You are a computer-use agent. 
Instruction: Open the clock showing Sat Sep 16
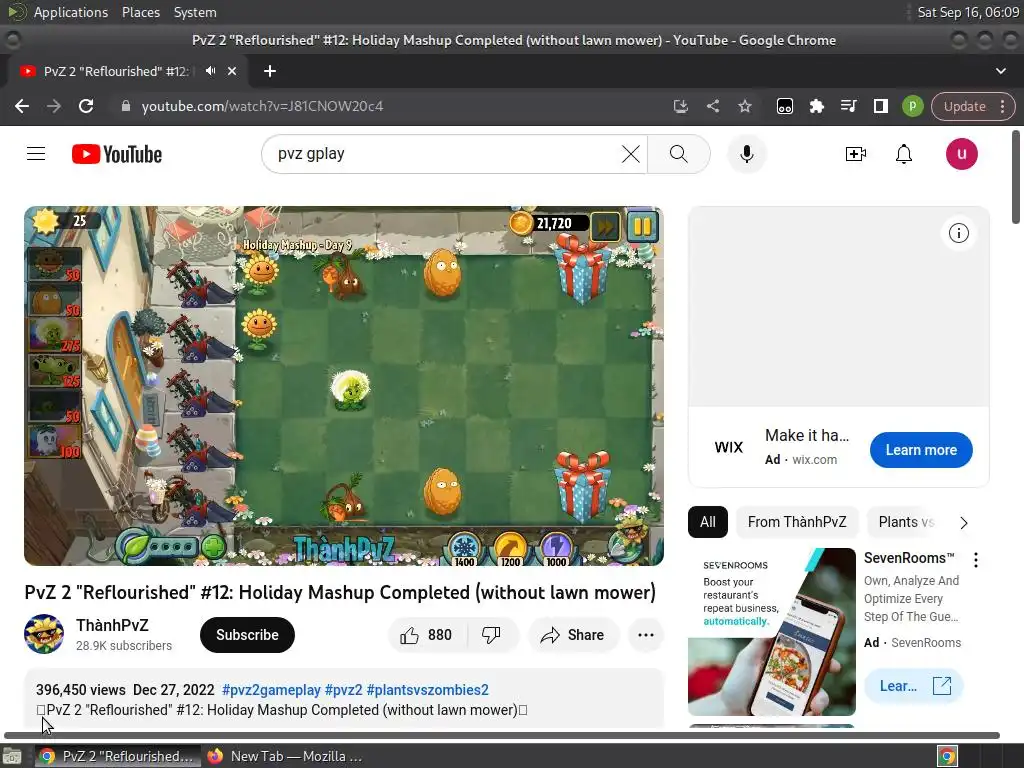coord(968,12)
